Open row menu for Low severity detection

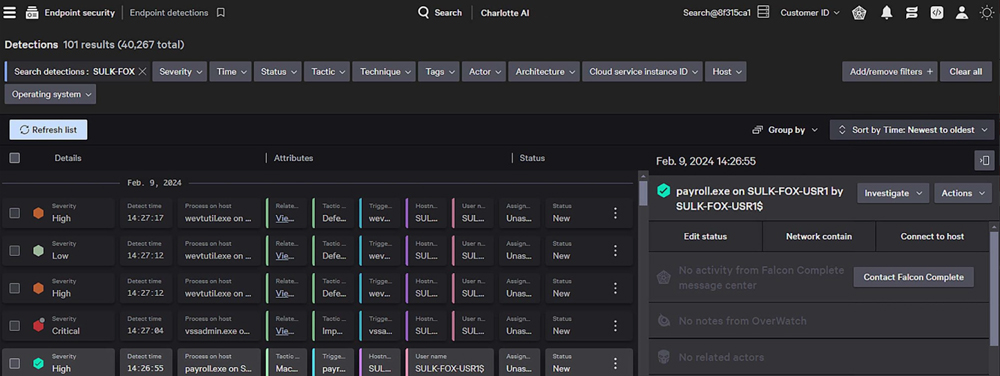615,251
